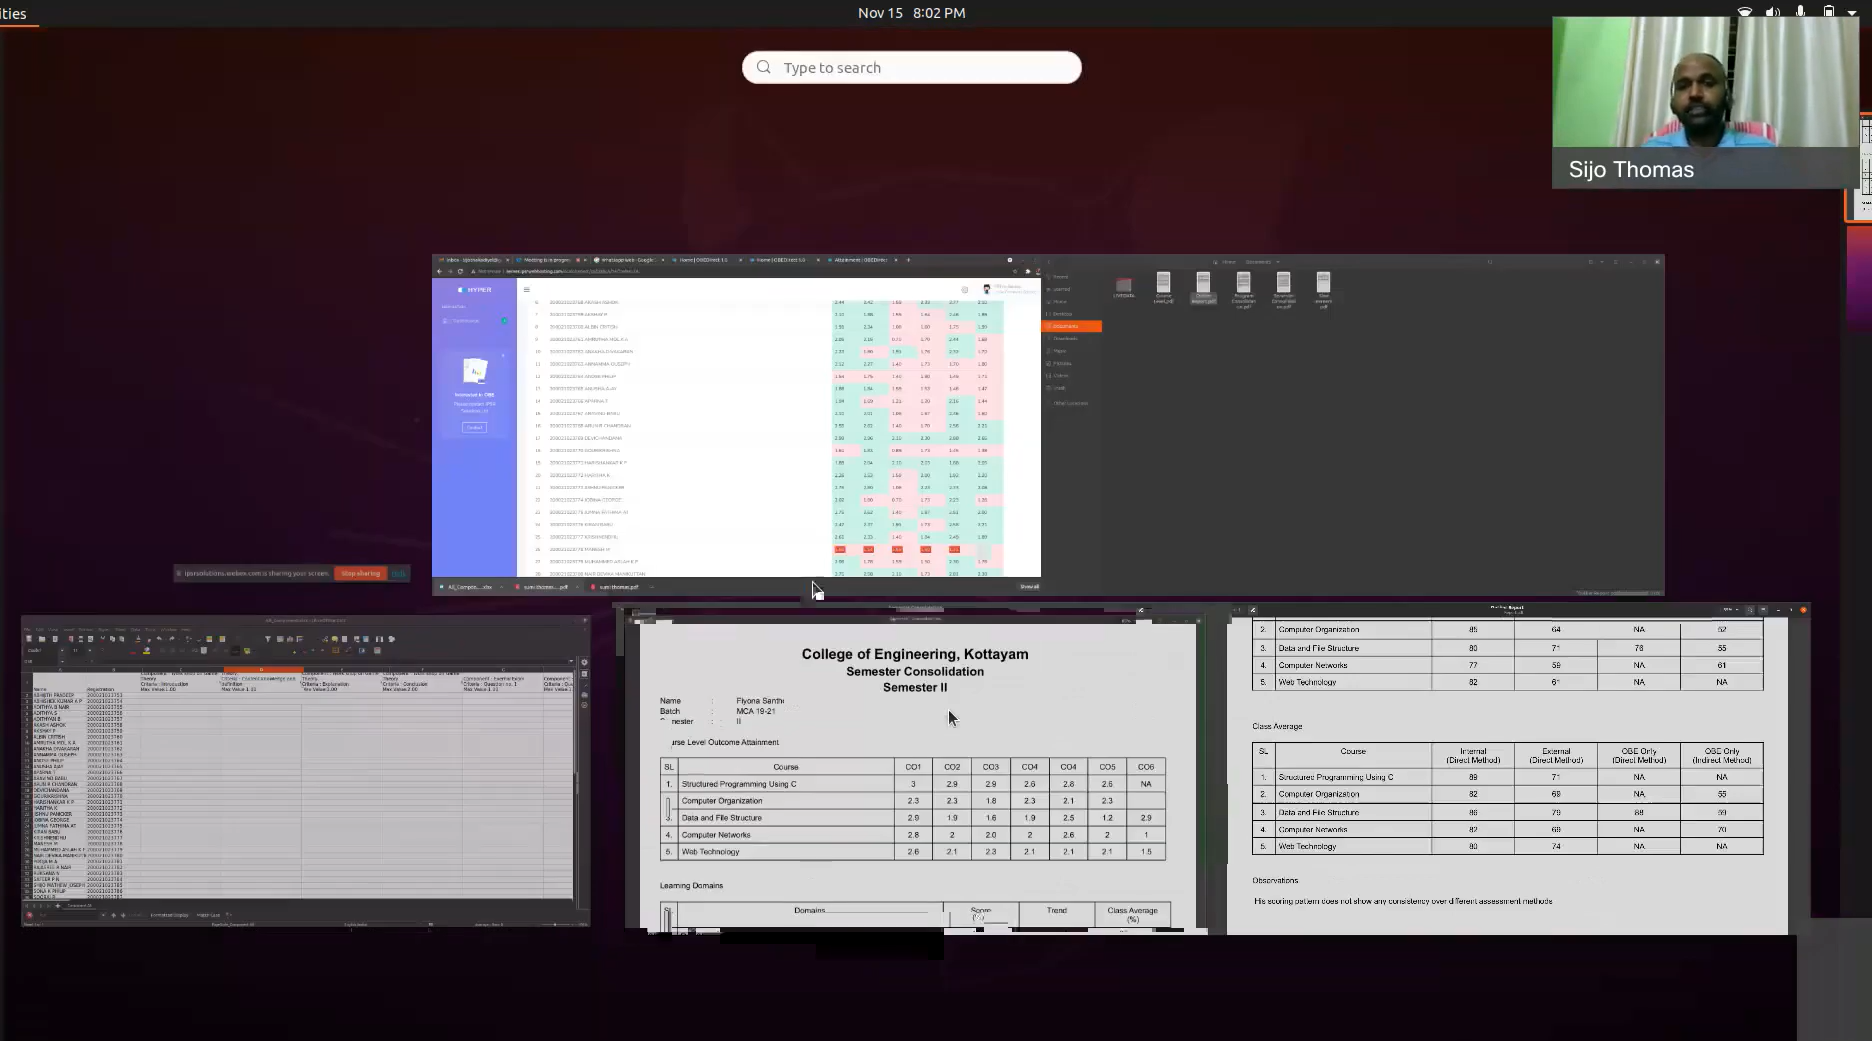The height and width of the screenshot is (1041, 1872).
Task: Click the magnifier icon in search box
Action: pos(764,67)
